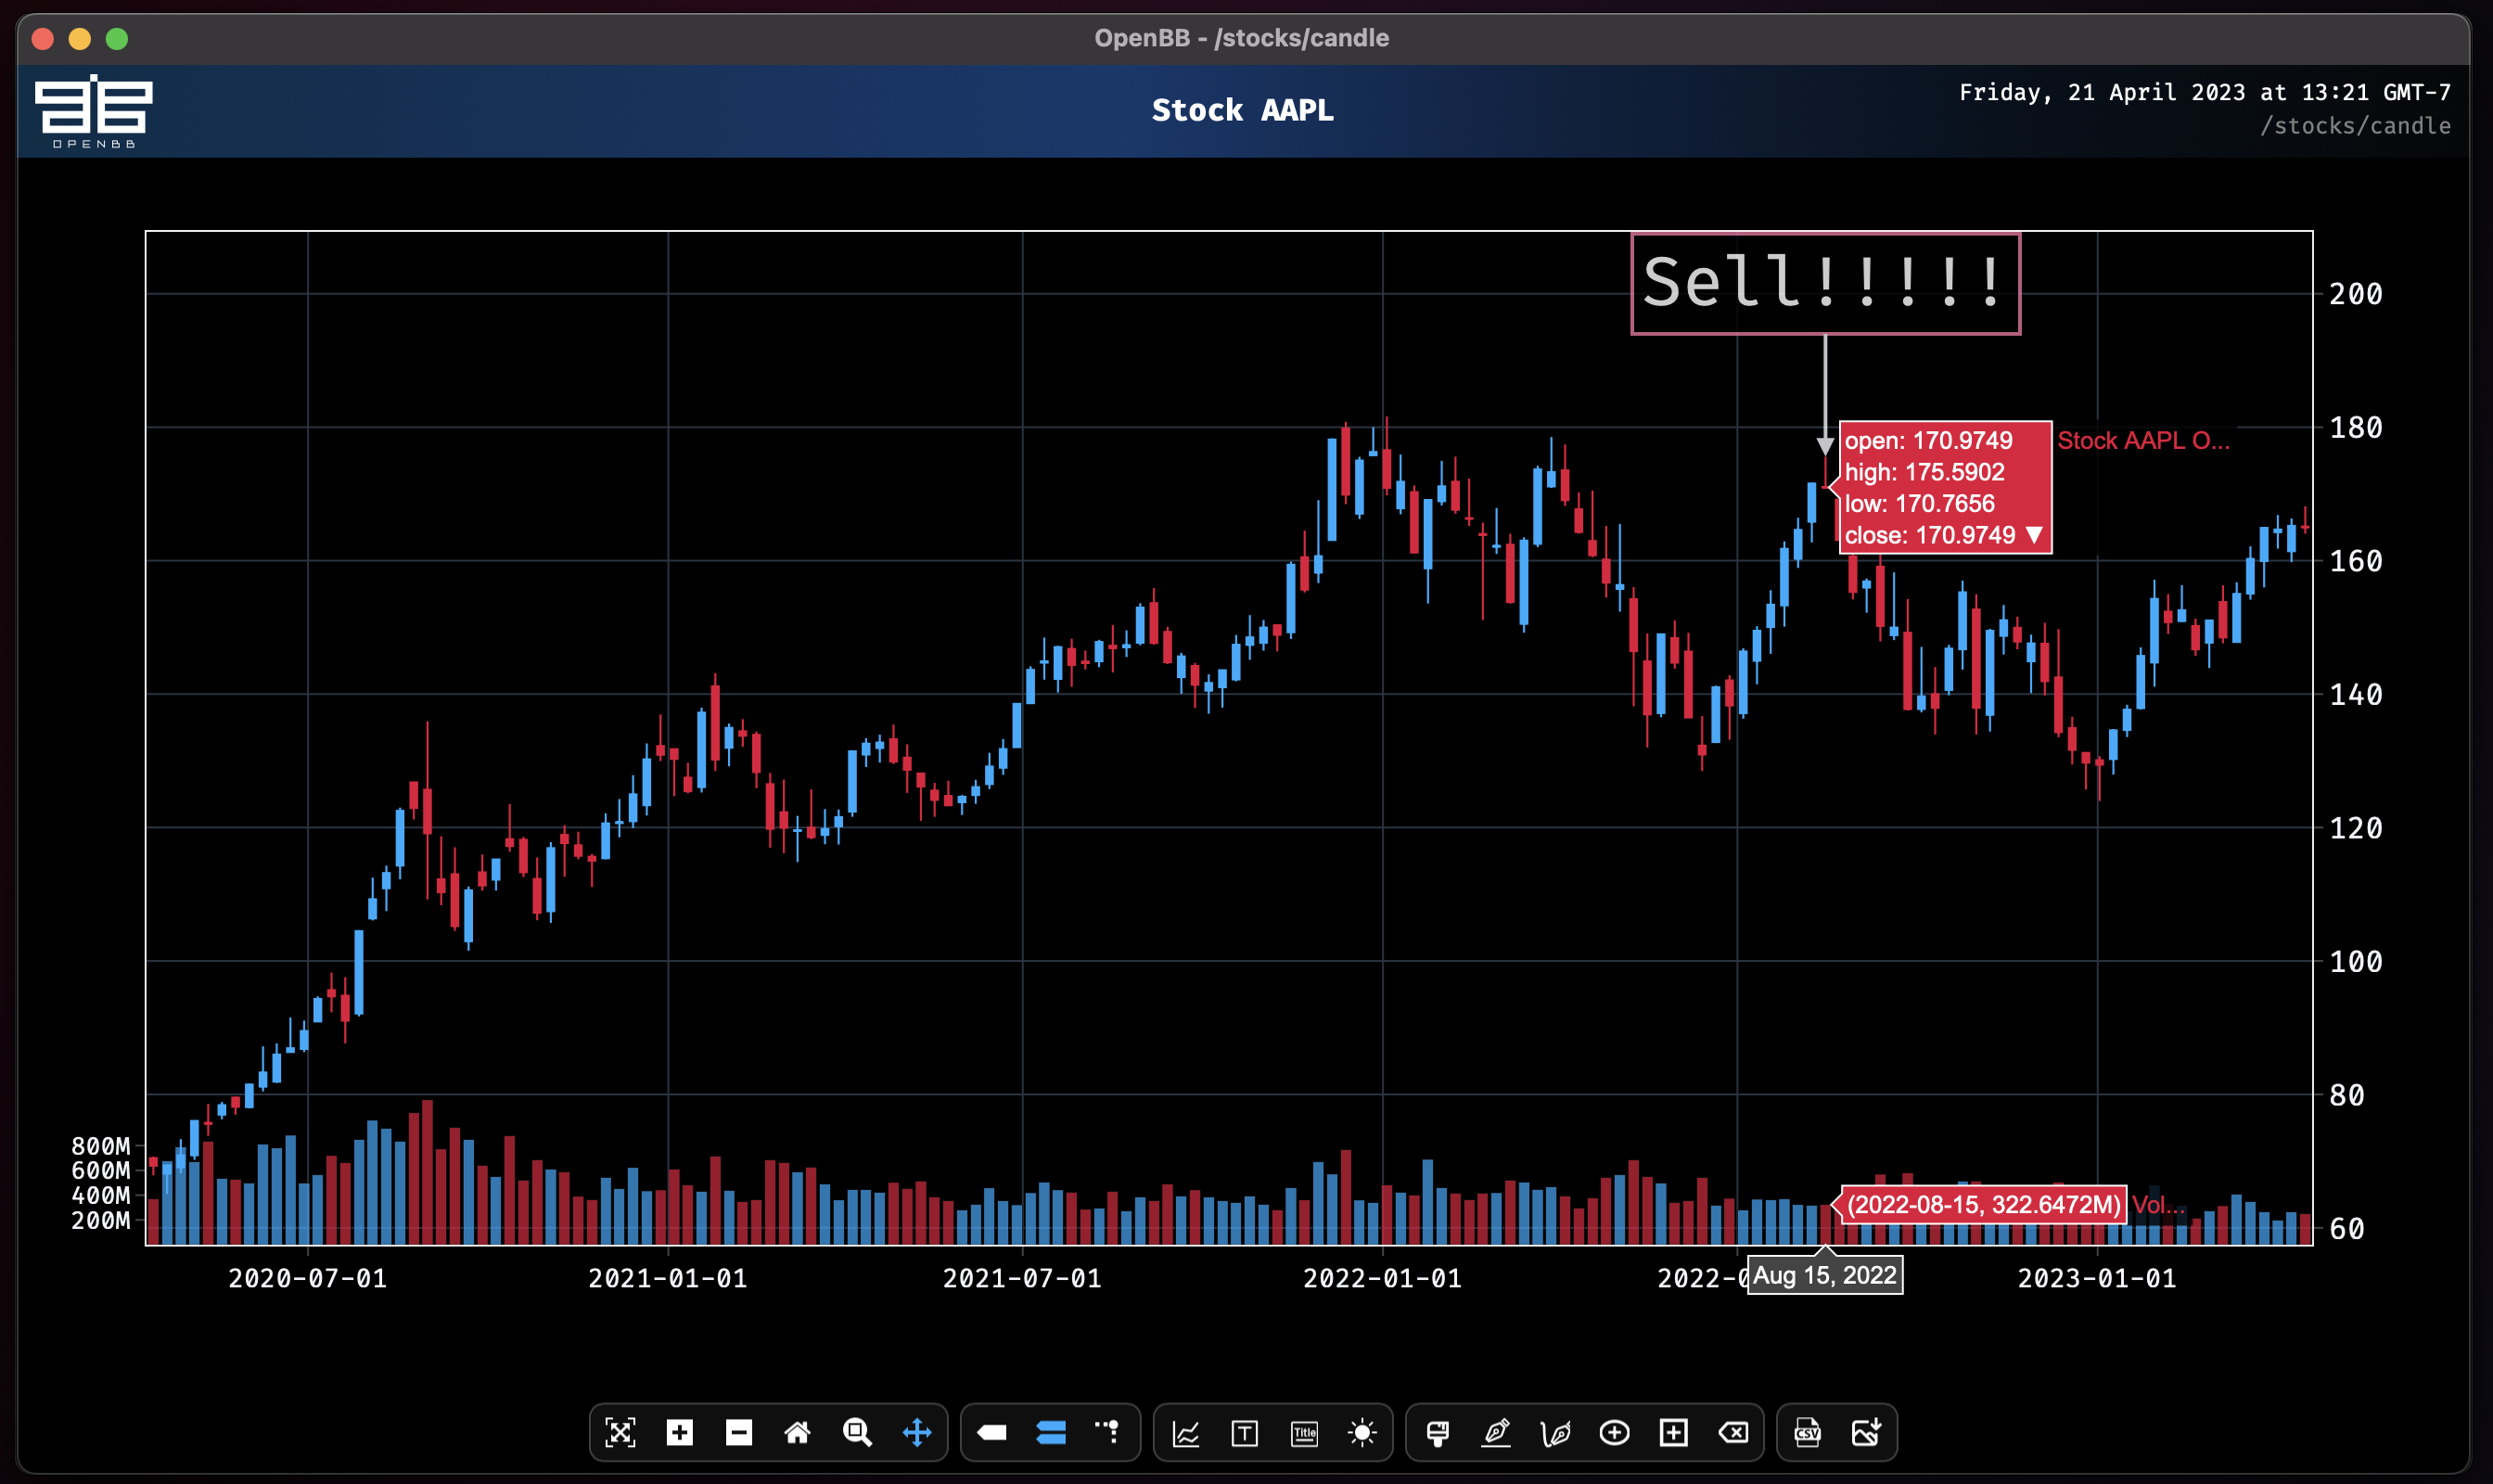Activate the pan arrows tool

click(917, 1432)
